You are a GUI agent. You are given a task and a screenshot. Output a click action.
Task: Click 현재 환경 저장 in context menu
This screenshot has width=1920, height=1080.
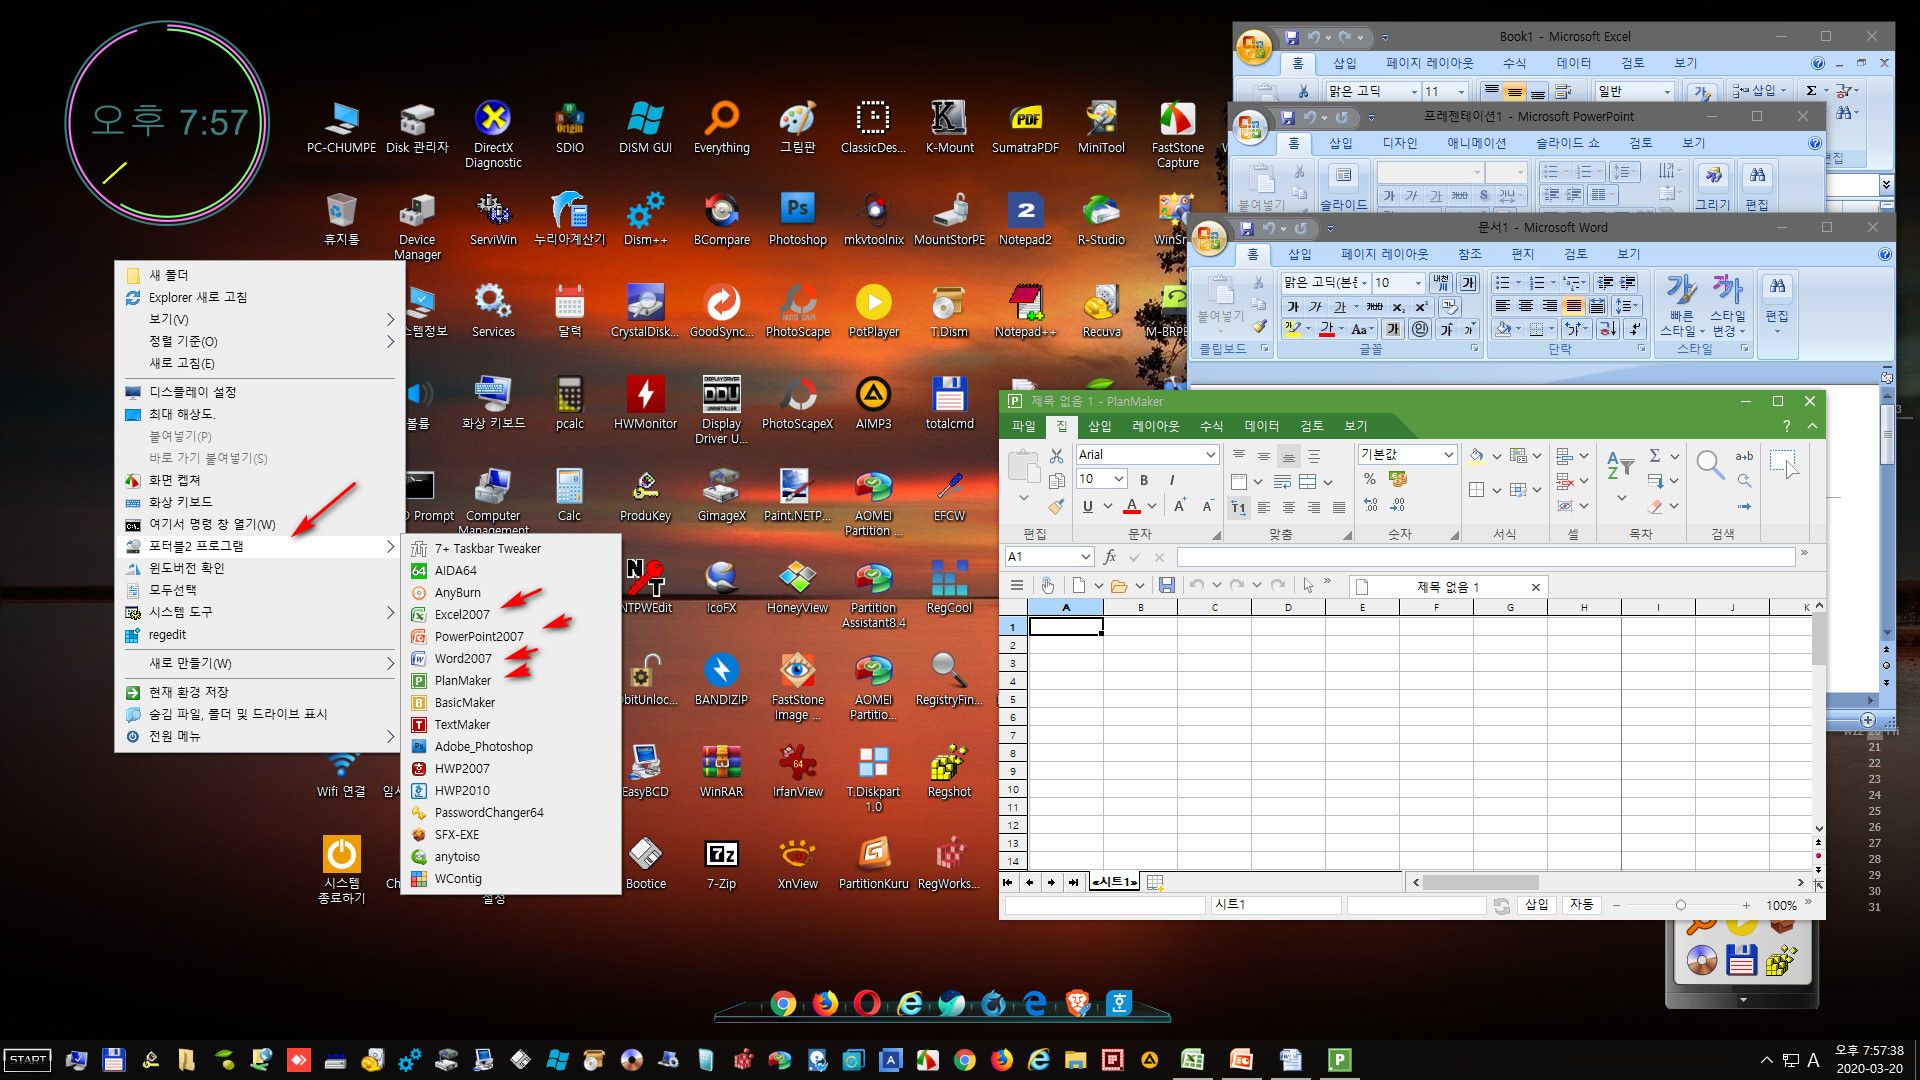(260, 692)
